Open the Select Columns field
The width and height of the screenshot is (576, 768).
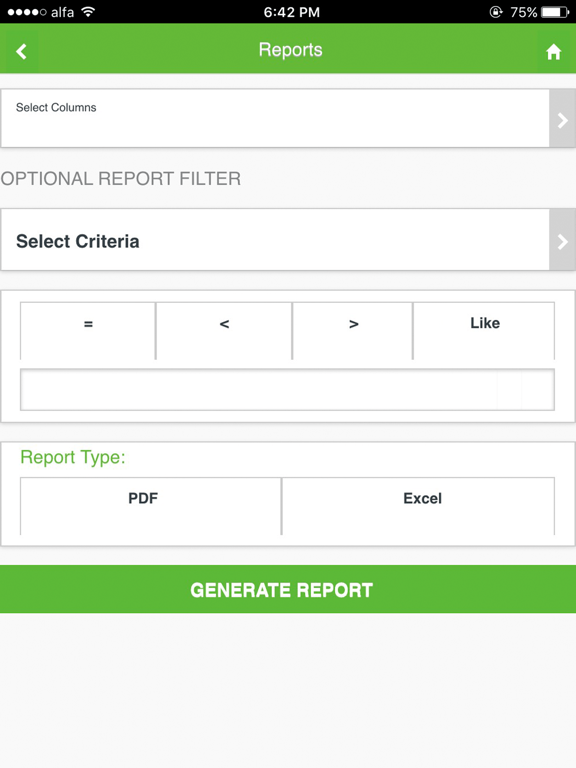[275, 119]
